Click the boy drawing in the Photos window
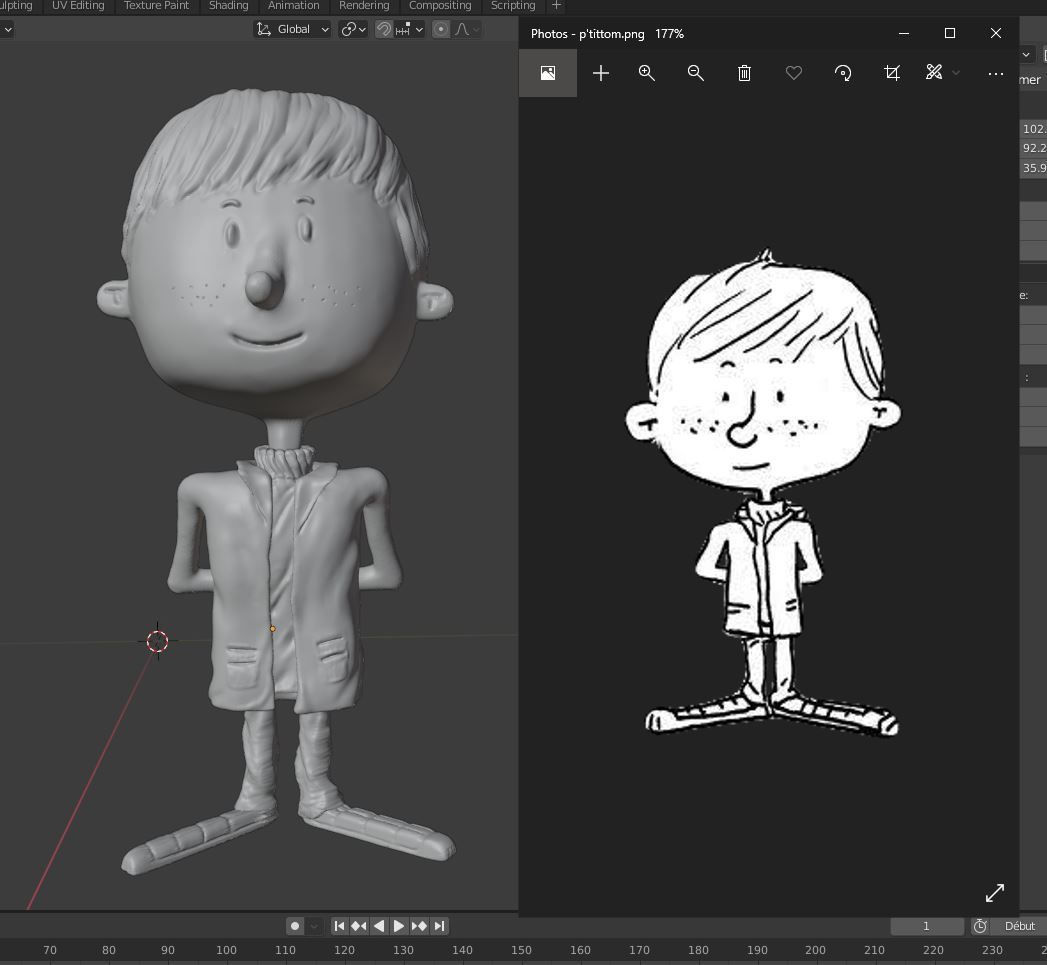 (x=764, y=493)
